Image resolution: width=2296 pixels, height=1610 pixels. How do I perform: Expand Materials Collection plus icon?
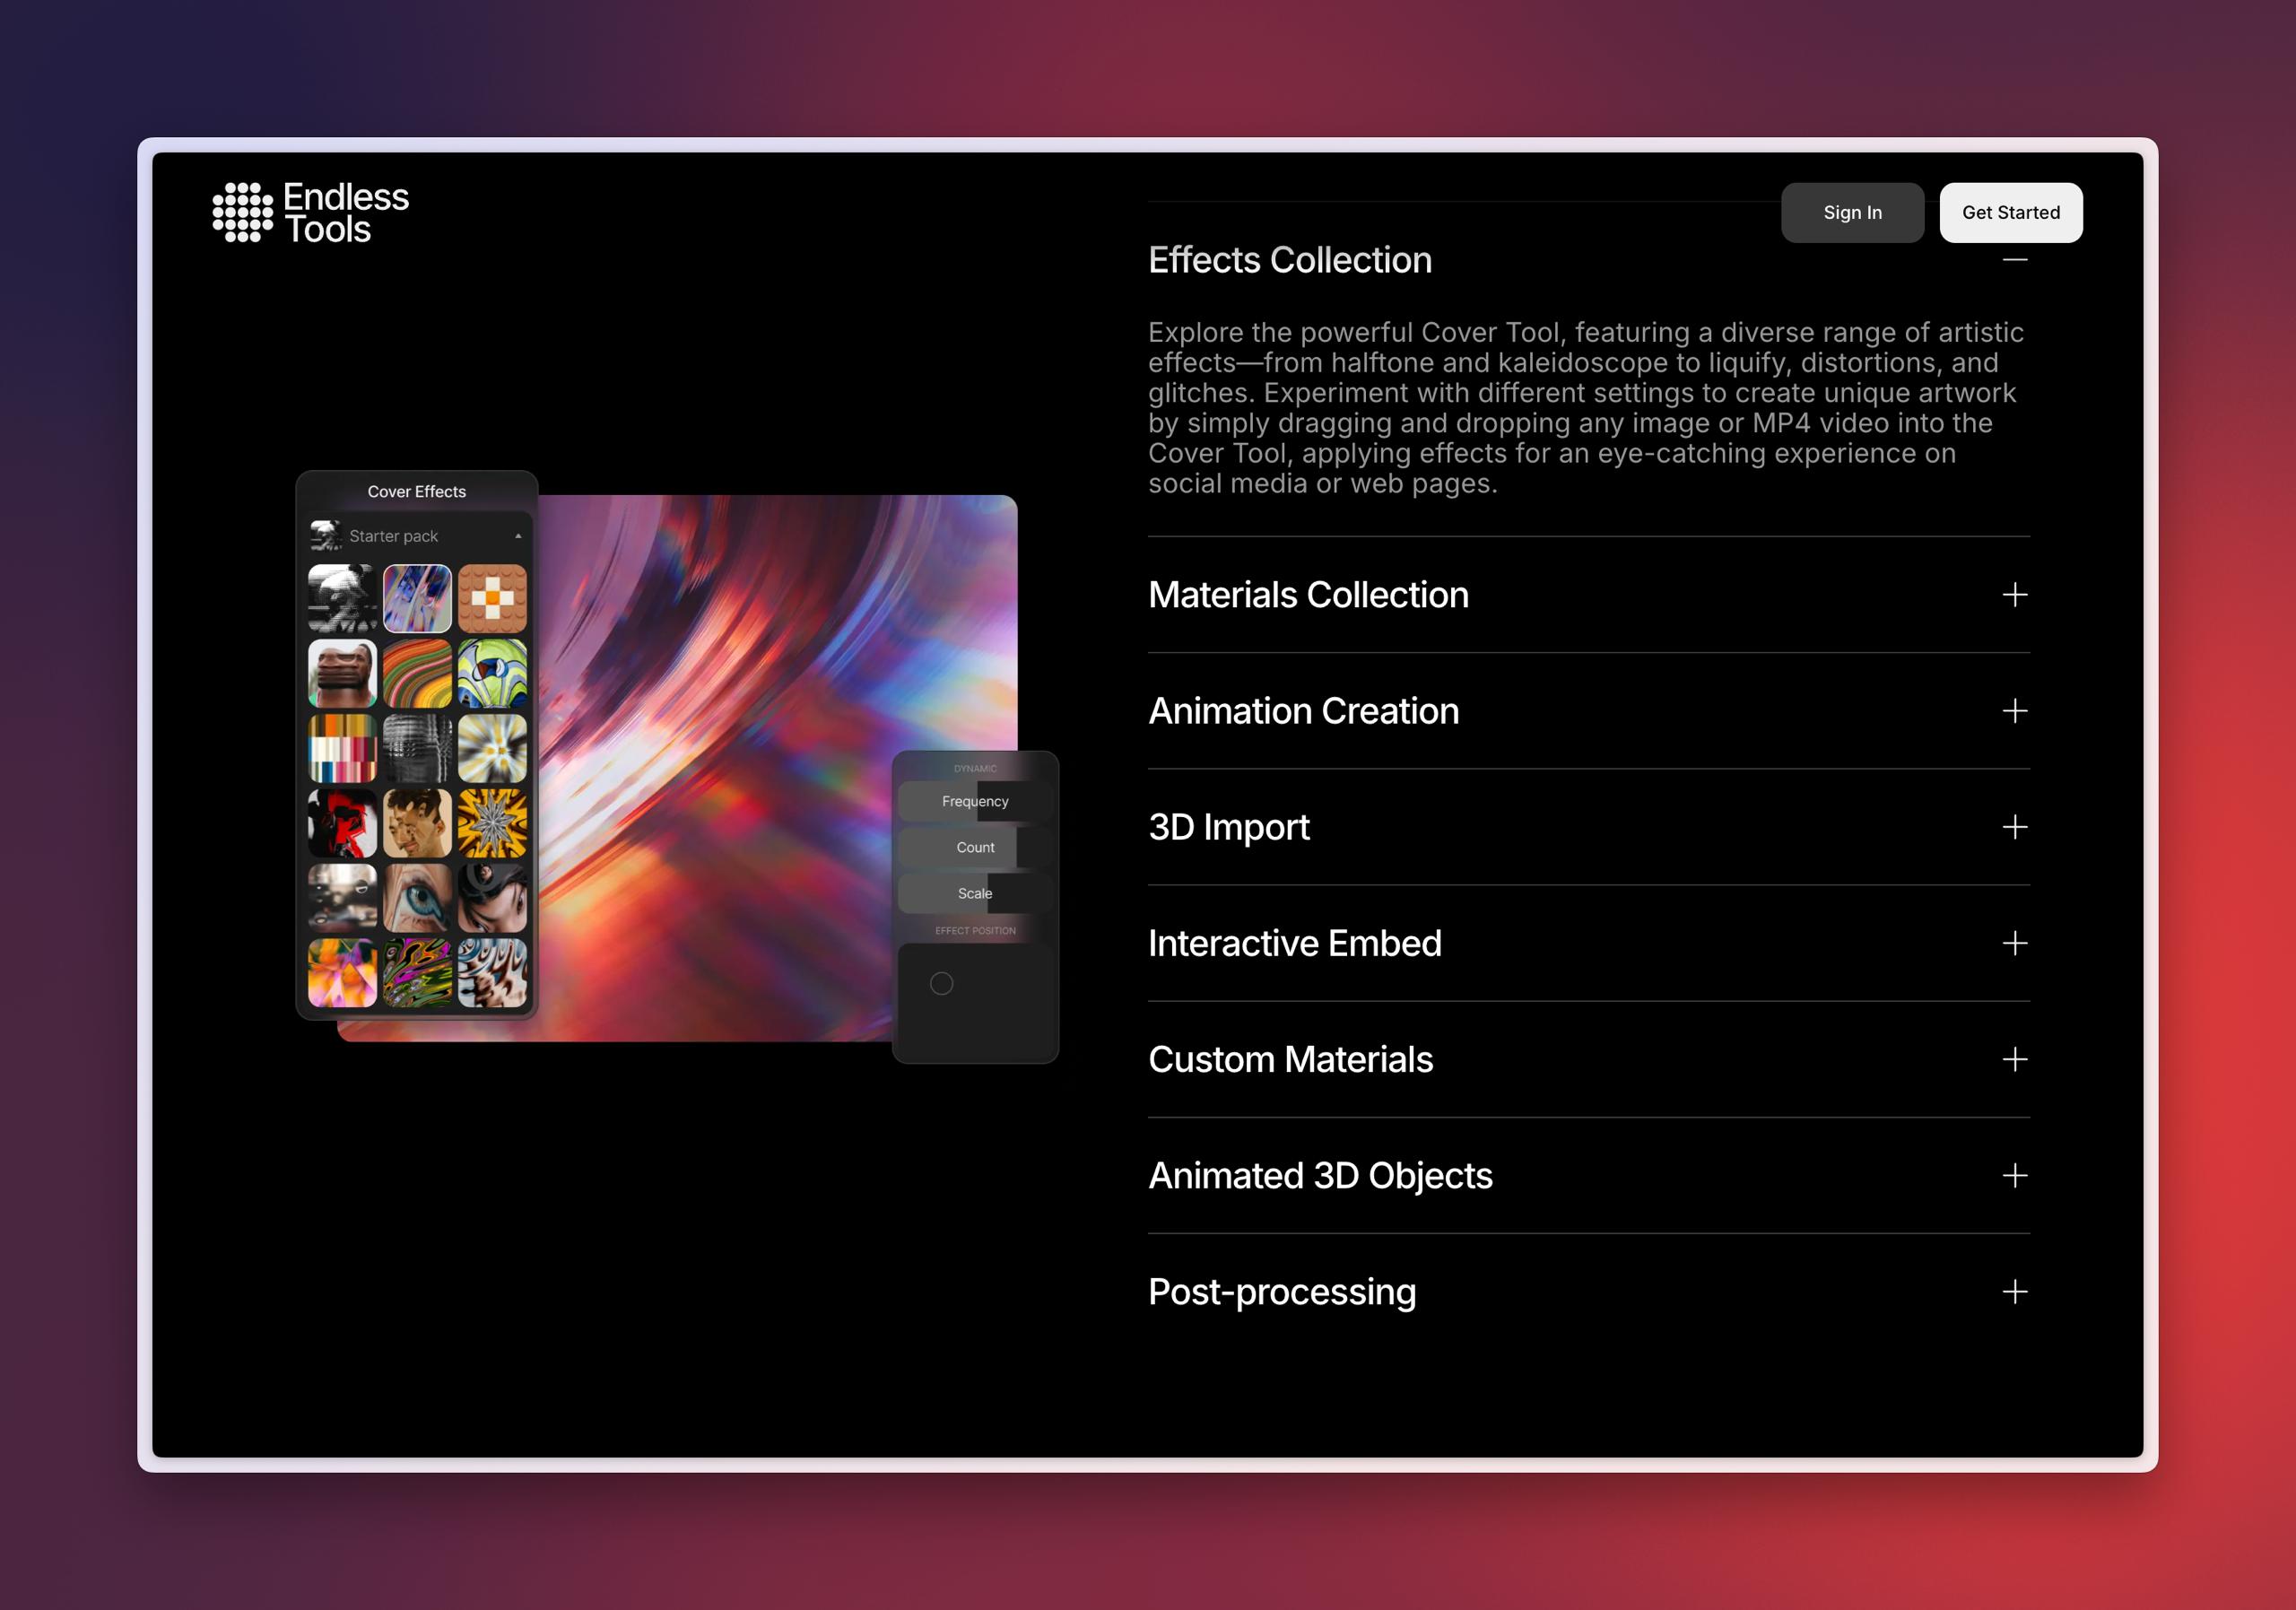pos(2015,595)
